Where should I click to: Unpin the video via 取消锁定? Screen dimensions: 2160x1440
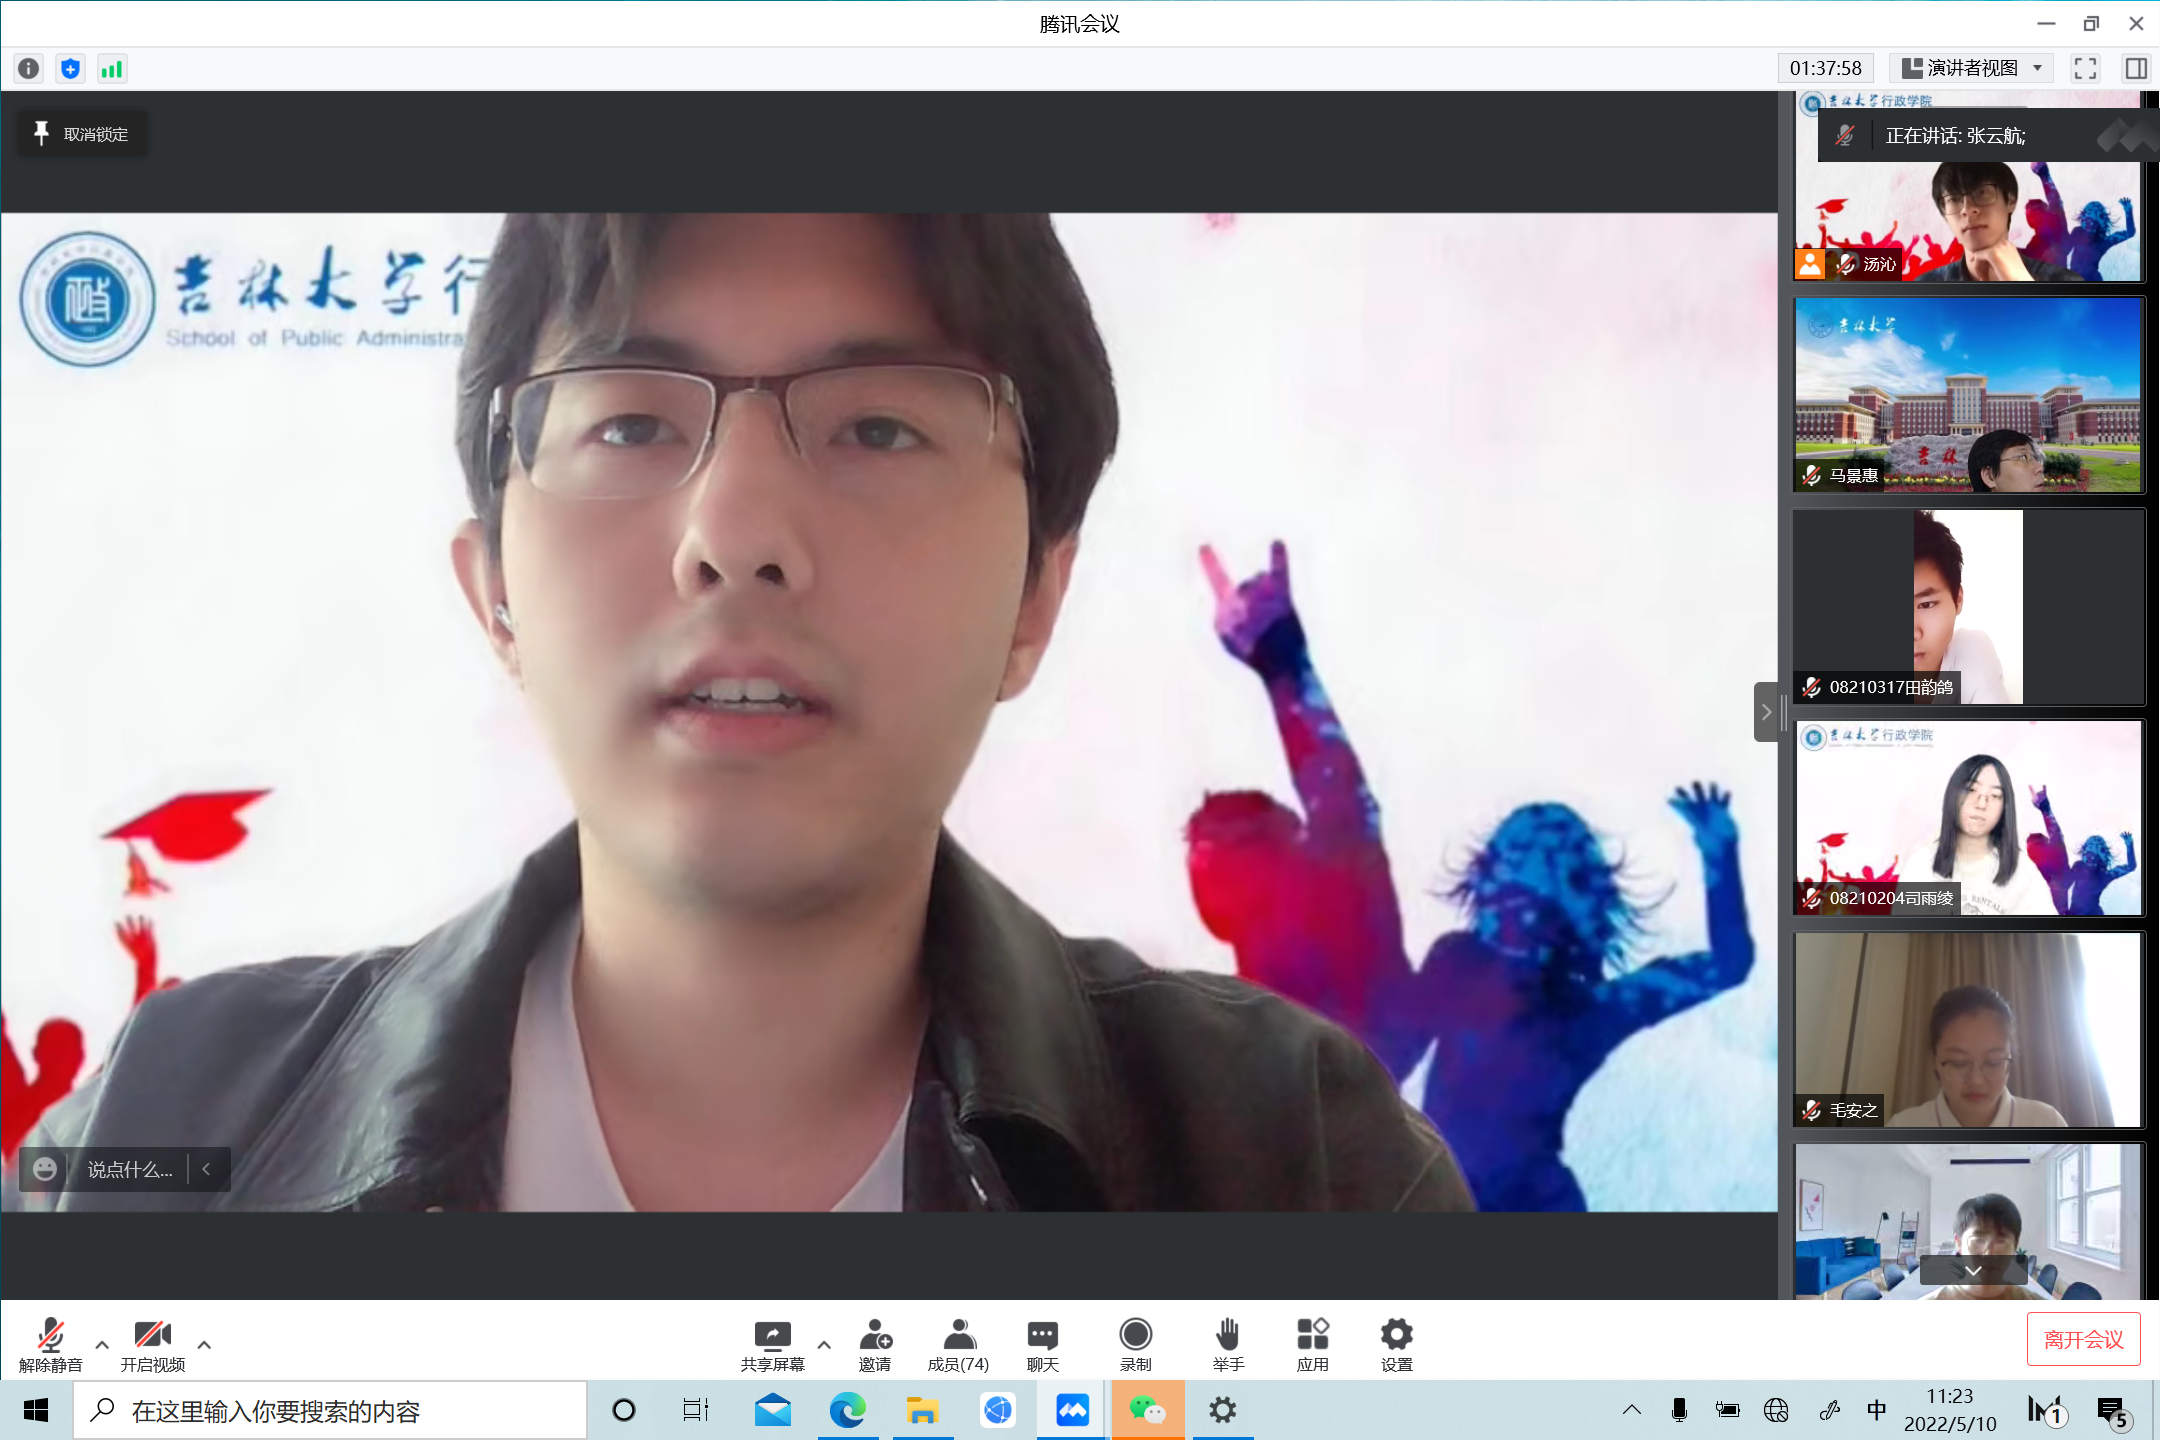(82, 134)
